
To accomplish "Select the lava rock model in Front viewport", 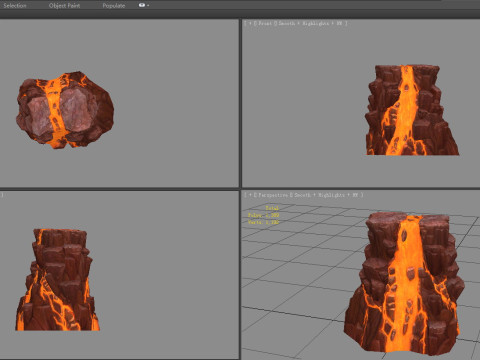I will click(412, 110).
